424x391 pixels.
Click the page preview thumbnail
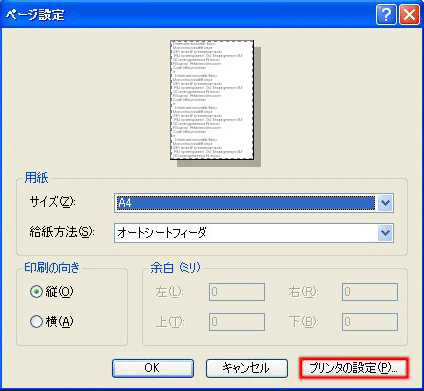pos(212,100)
